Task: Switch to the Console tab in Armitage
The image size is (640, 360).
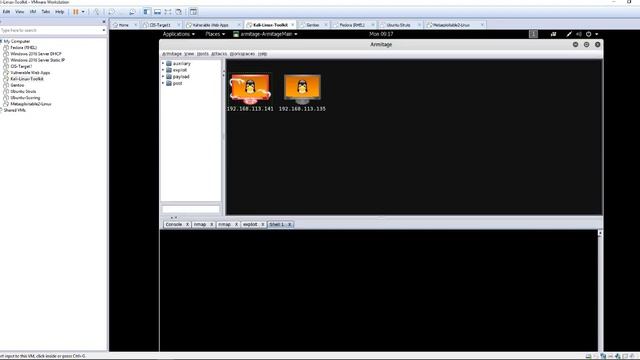Action: (x=173, y=224)
